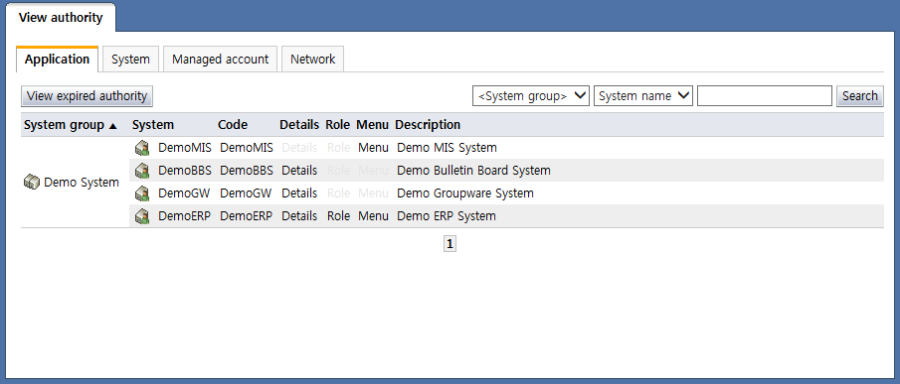Click the Role column header
Viewport: 900px width, 384px height.
point(338,125)
